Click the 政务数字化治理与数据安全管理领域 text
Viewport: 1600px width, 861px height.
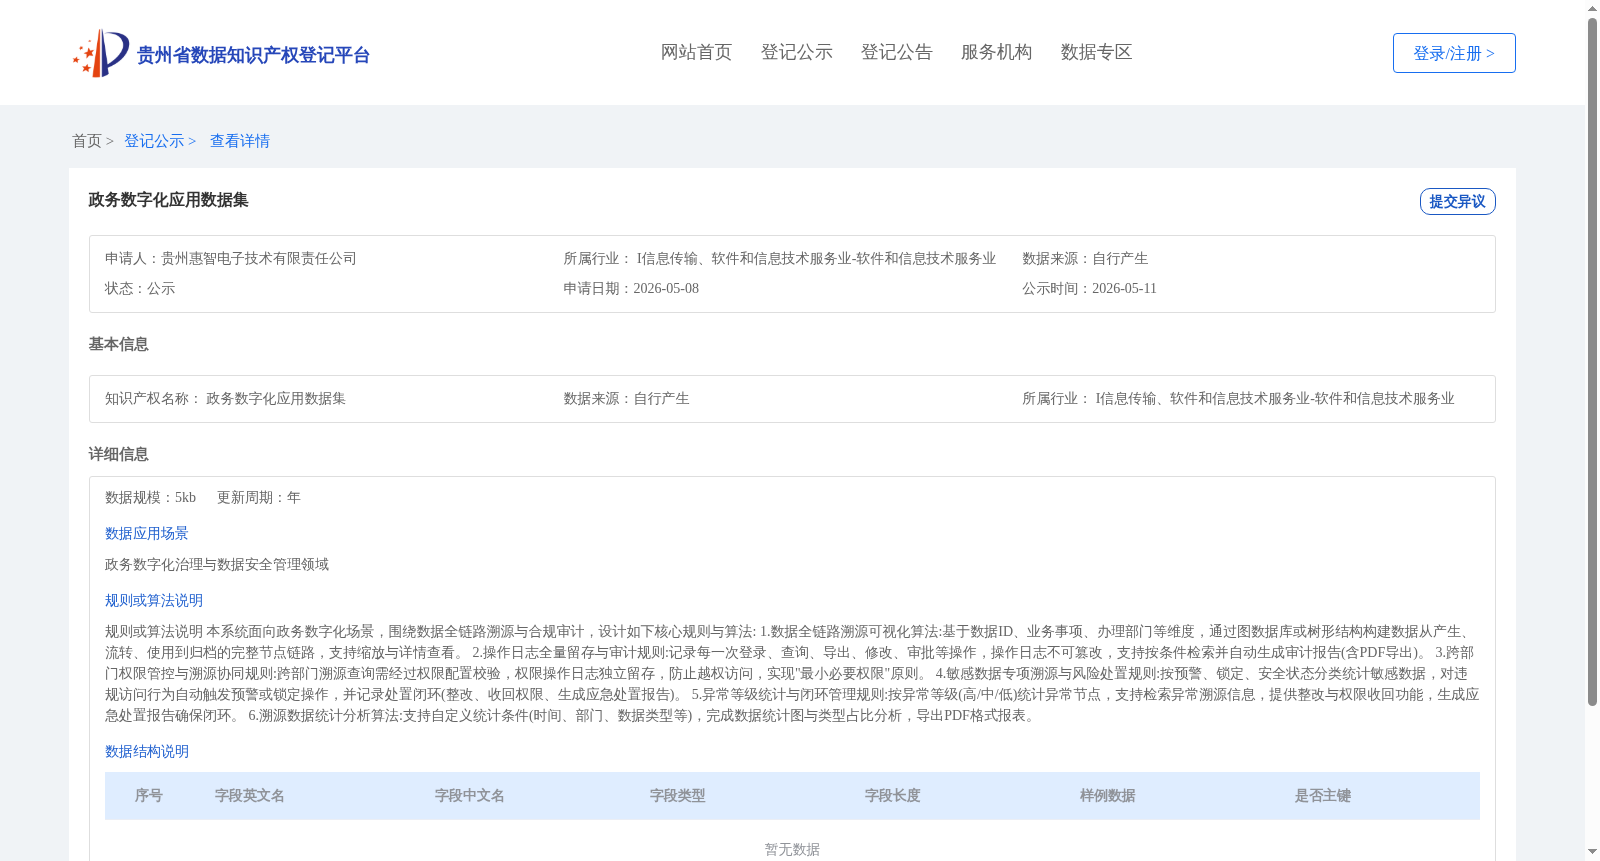tap(217, 564)
